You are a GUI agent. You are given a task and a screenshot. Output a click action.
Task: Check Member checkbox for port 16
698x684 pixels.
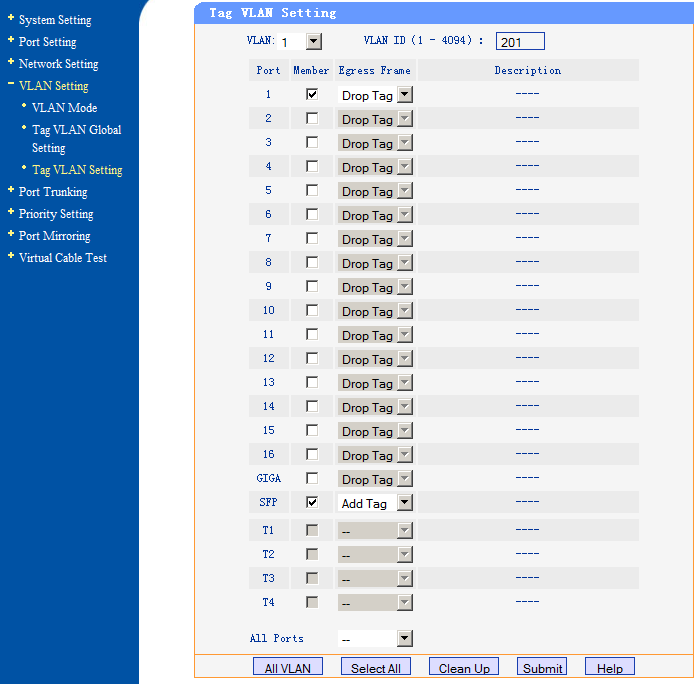312,454
